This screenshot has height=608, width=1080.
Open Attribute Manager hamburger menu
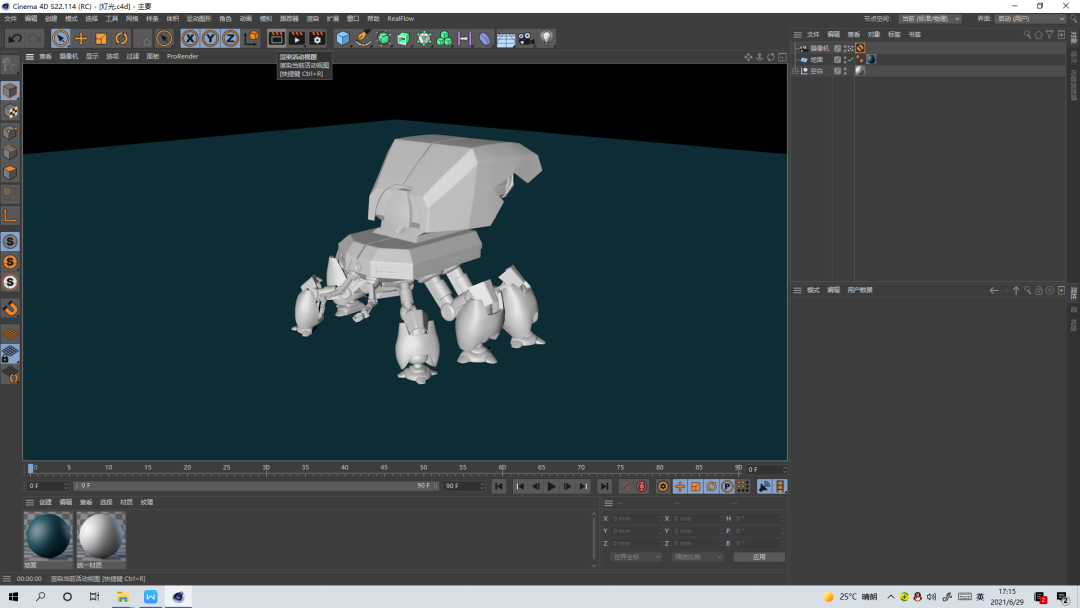[798, 291]
